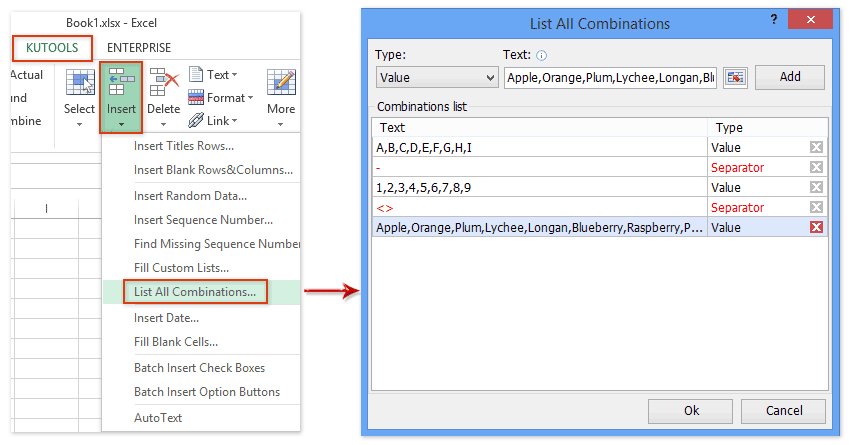Switch to the ENTERPRISE tab
The height and width of the screenshot is (445, 850).
pyautogui.click(x=139, y=48)
